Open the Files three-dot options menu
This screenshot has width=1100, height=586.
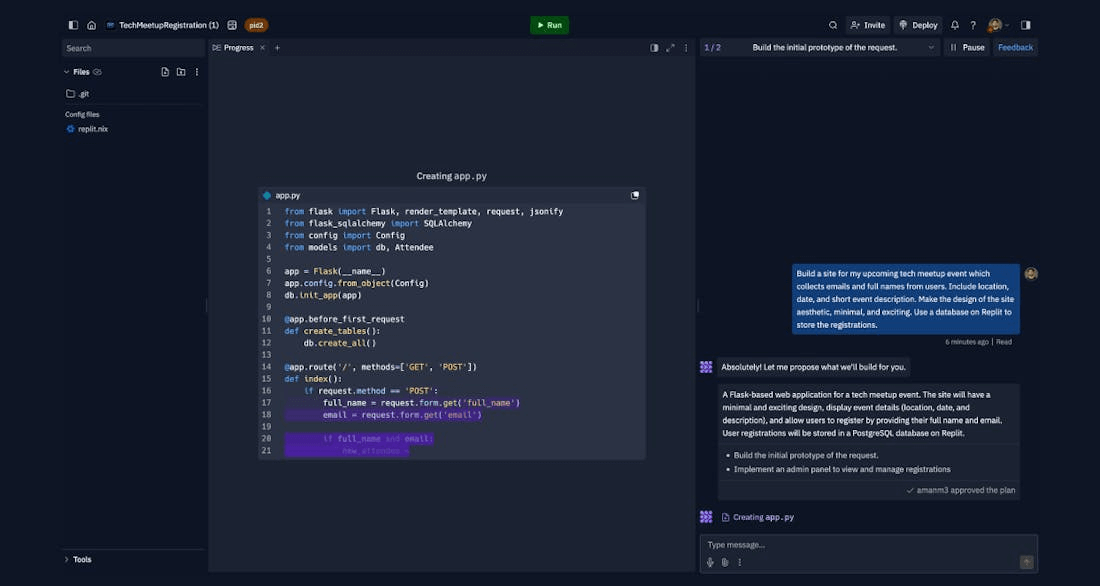(197, 72)
